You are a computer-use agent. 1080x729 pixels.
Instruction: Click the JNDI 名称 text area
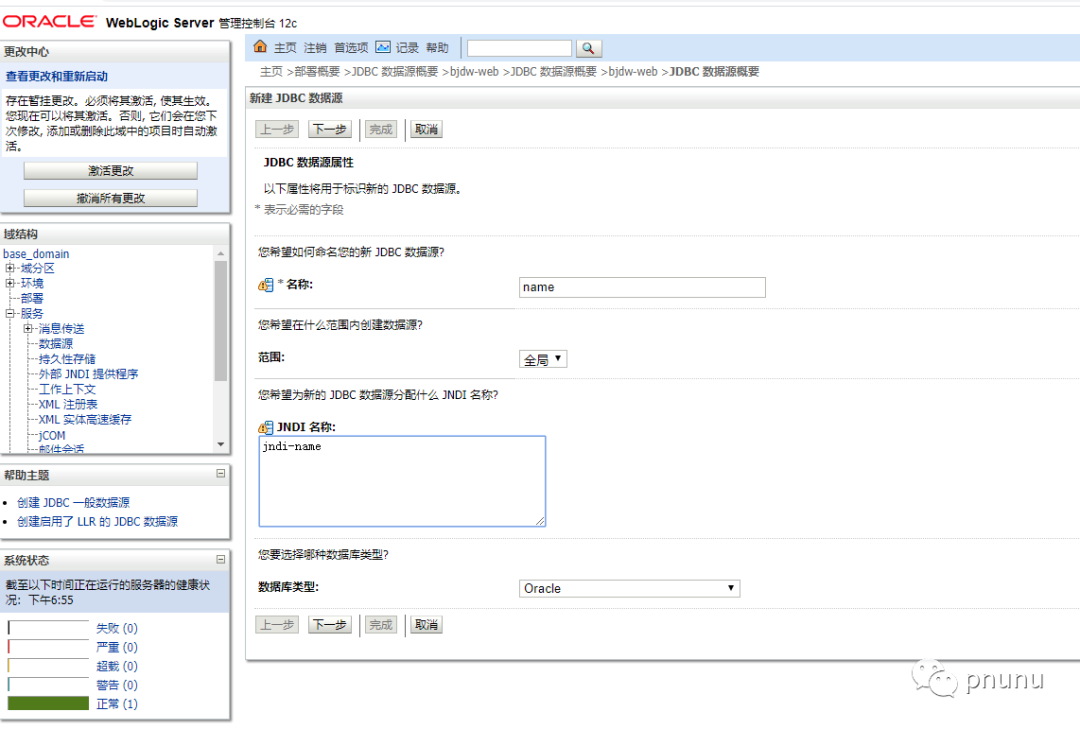[x=402, y=481]
